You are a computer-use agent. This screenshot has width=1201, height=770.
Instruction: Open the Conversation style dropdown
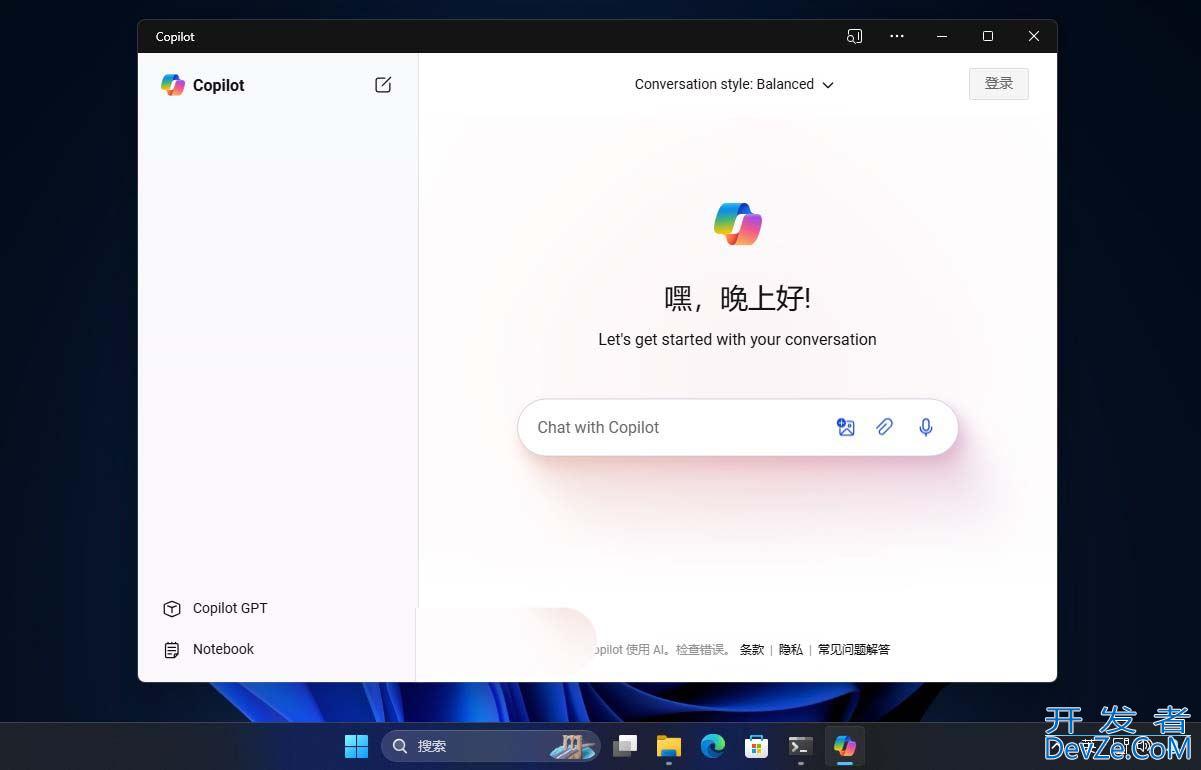pyautogui.click(x=734, y=84)
